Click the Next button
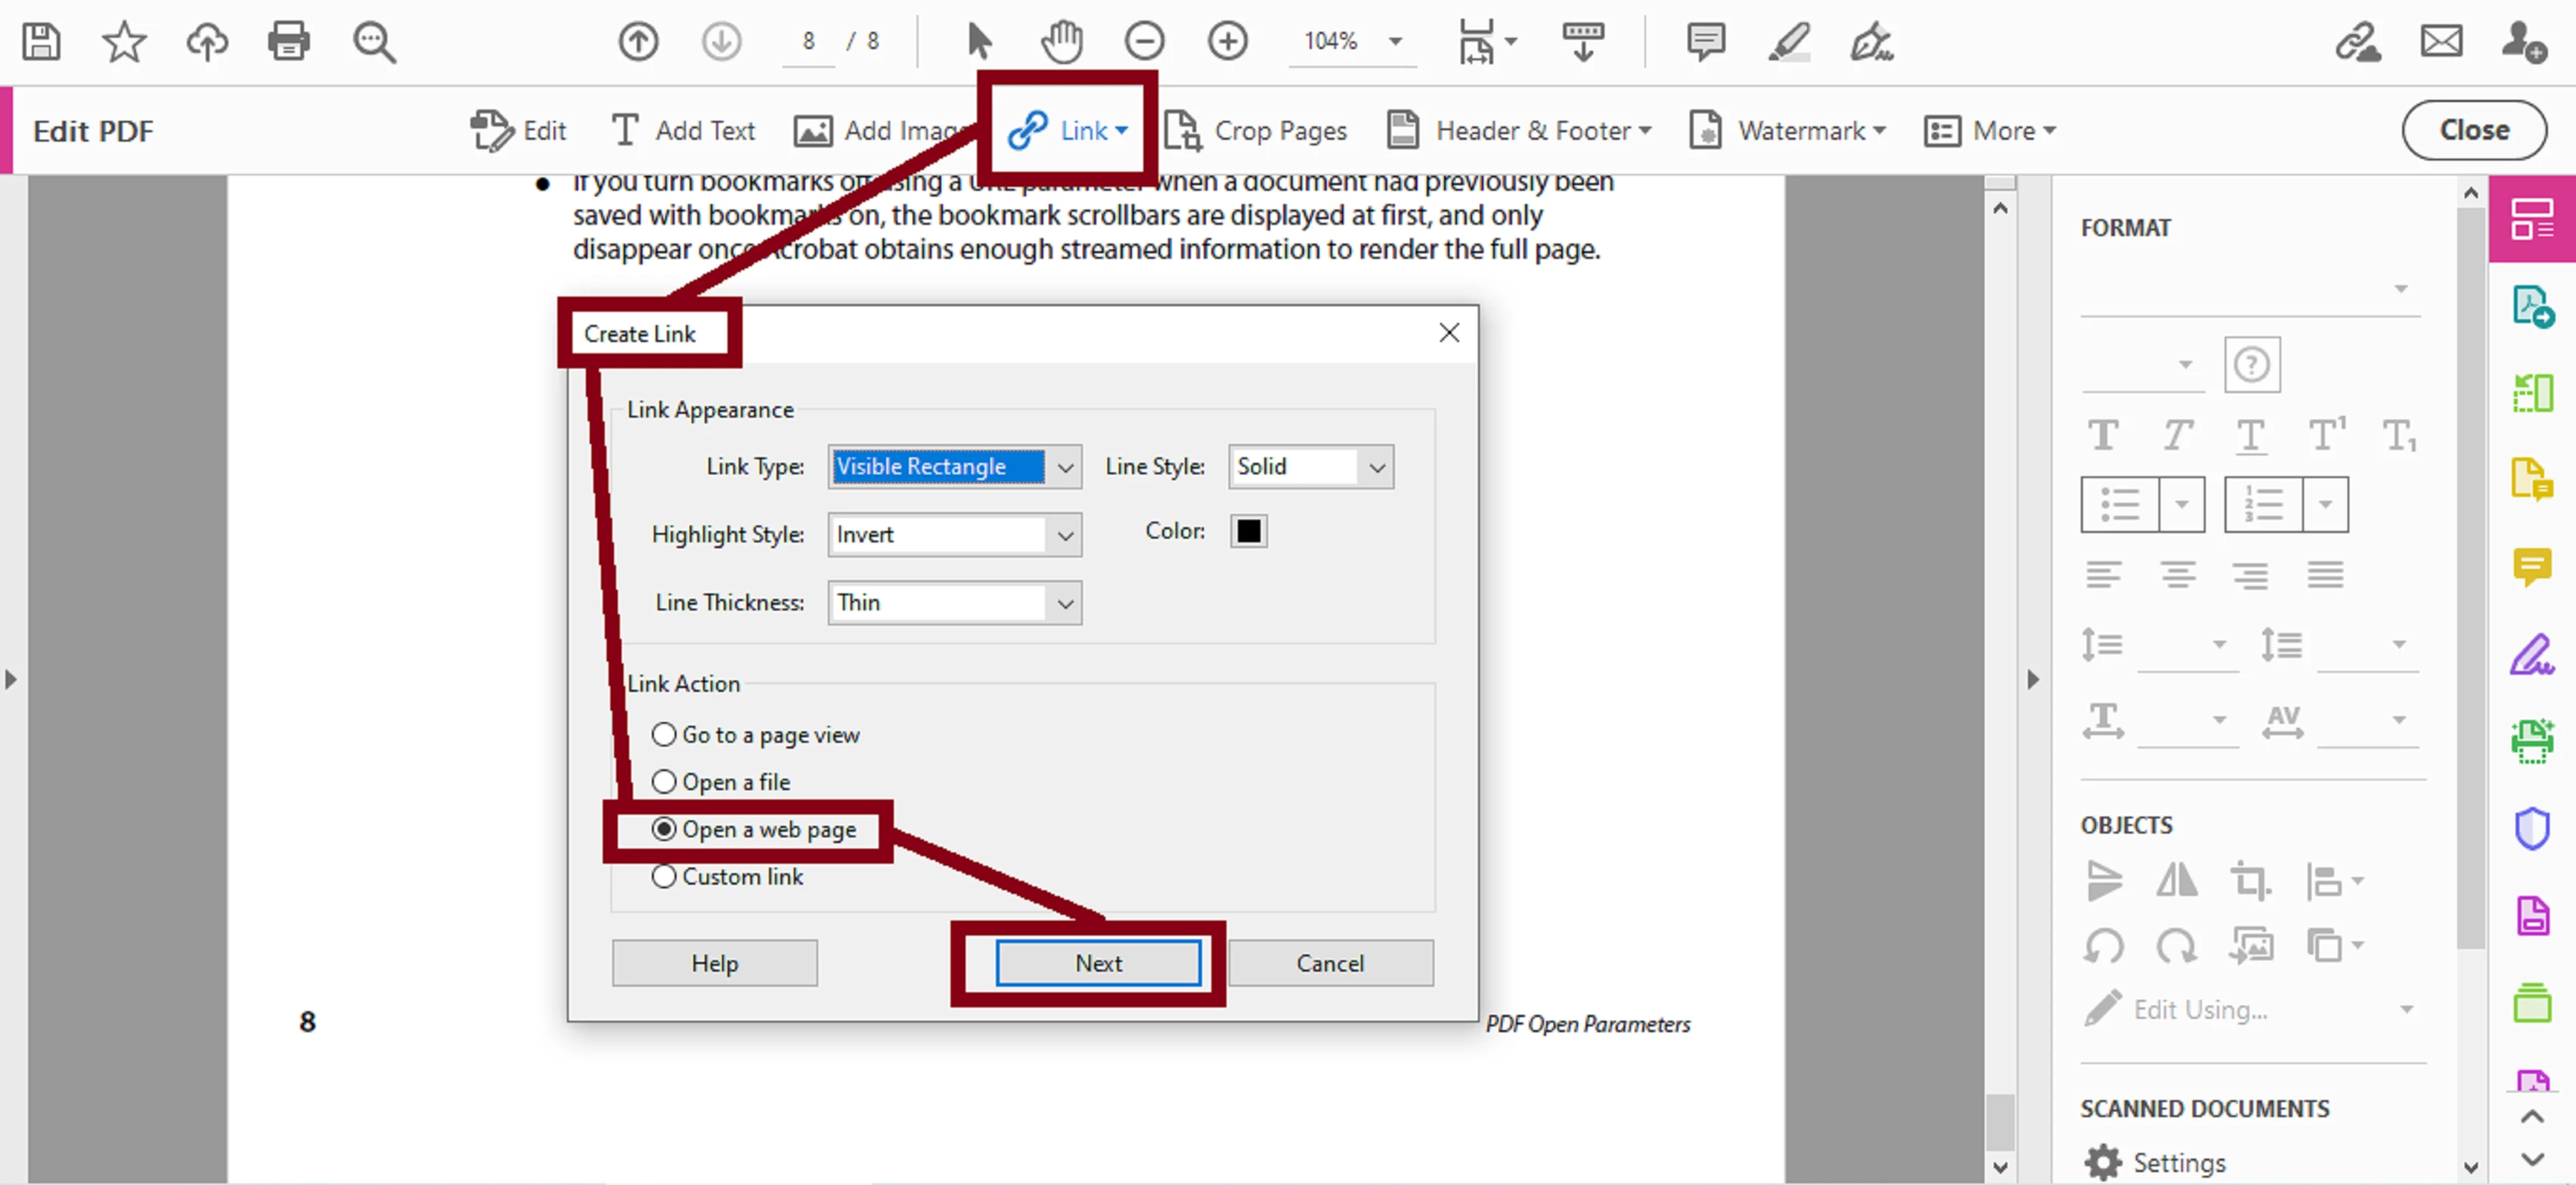The image size is (2576, 1185). click(1098, 963)
